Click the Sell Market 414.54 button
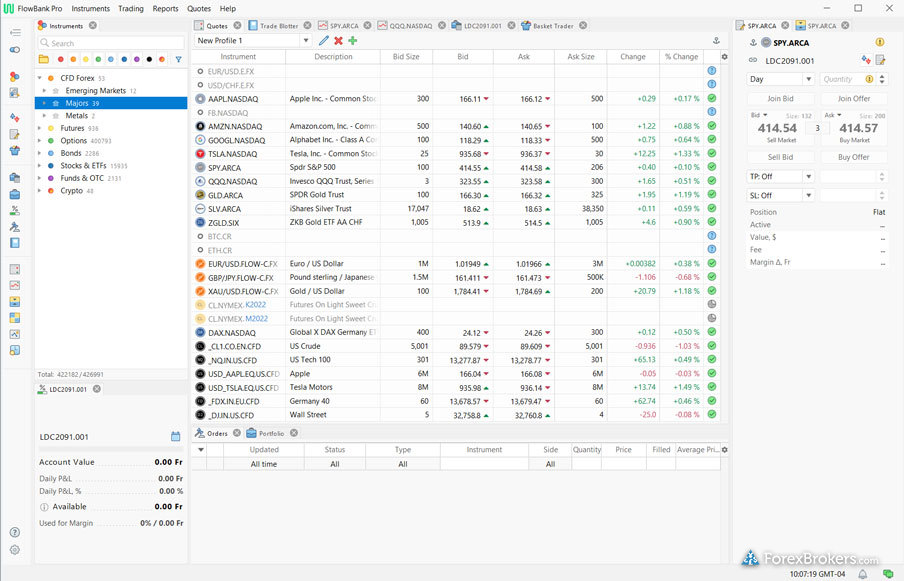The height and width of the screenshot is (581, 904). 778,131
